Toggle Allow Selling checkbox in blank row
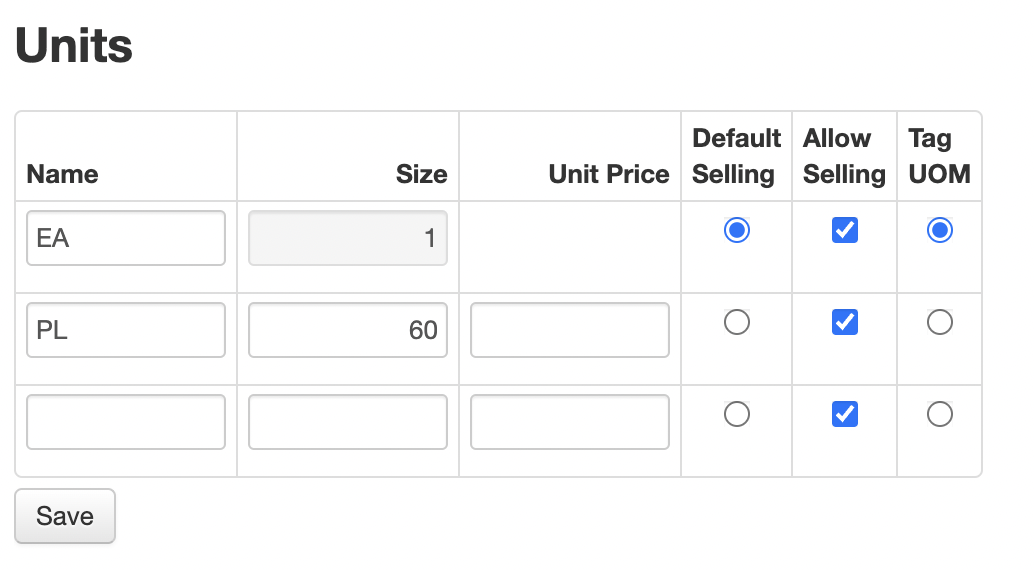This screenshot has height=570, width=1034. click(845, 414)
